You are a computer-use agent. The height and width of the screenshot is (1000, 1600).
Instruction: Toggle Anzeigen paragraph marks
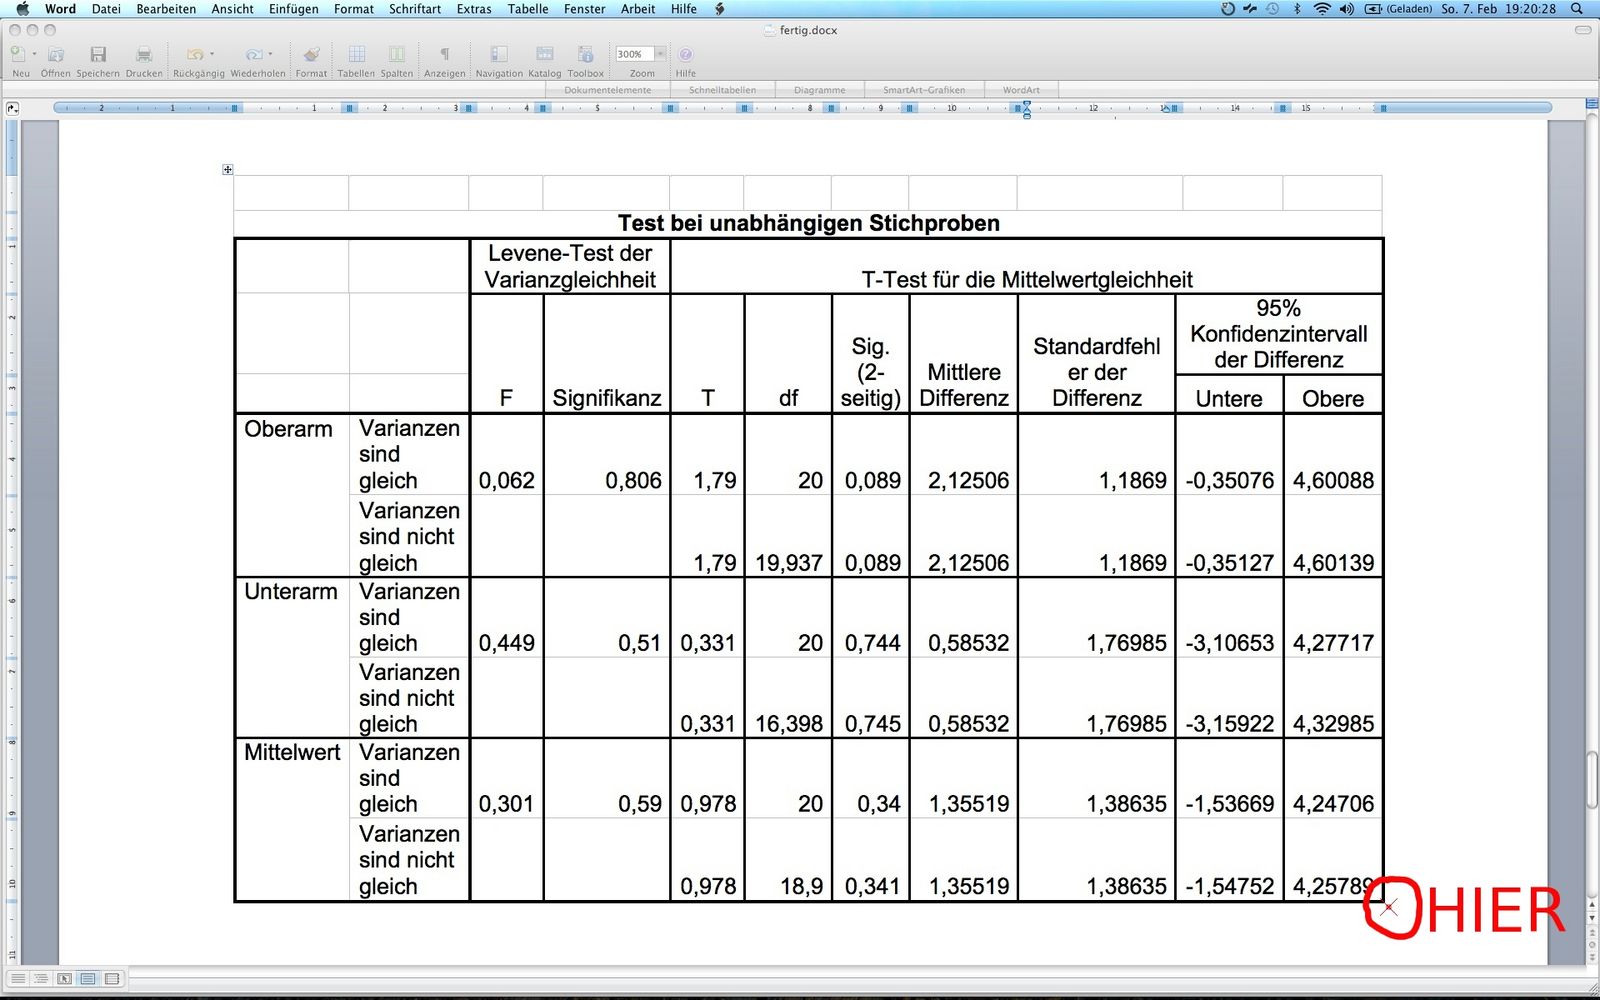pyautogui.click(x=445, y=55)
